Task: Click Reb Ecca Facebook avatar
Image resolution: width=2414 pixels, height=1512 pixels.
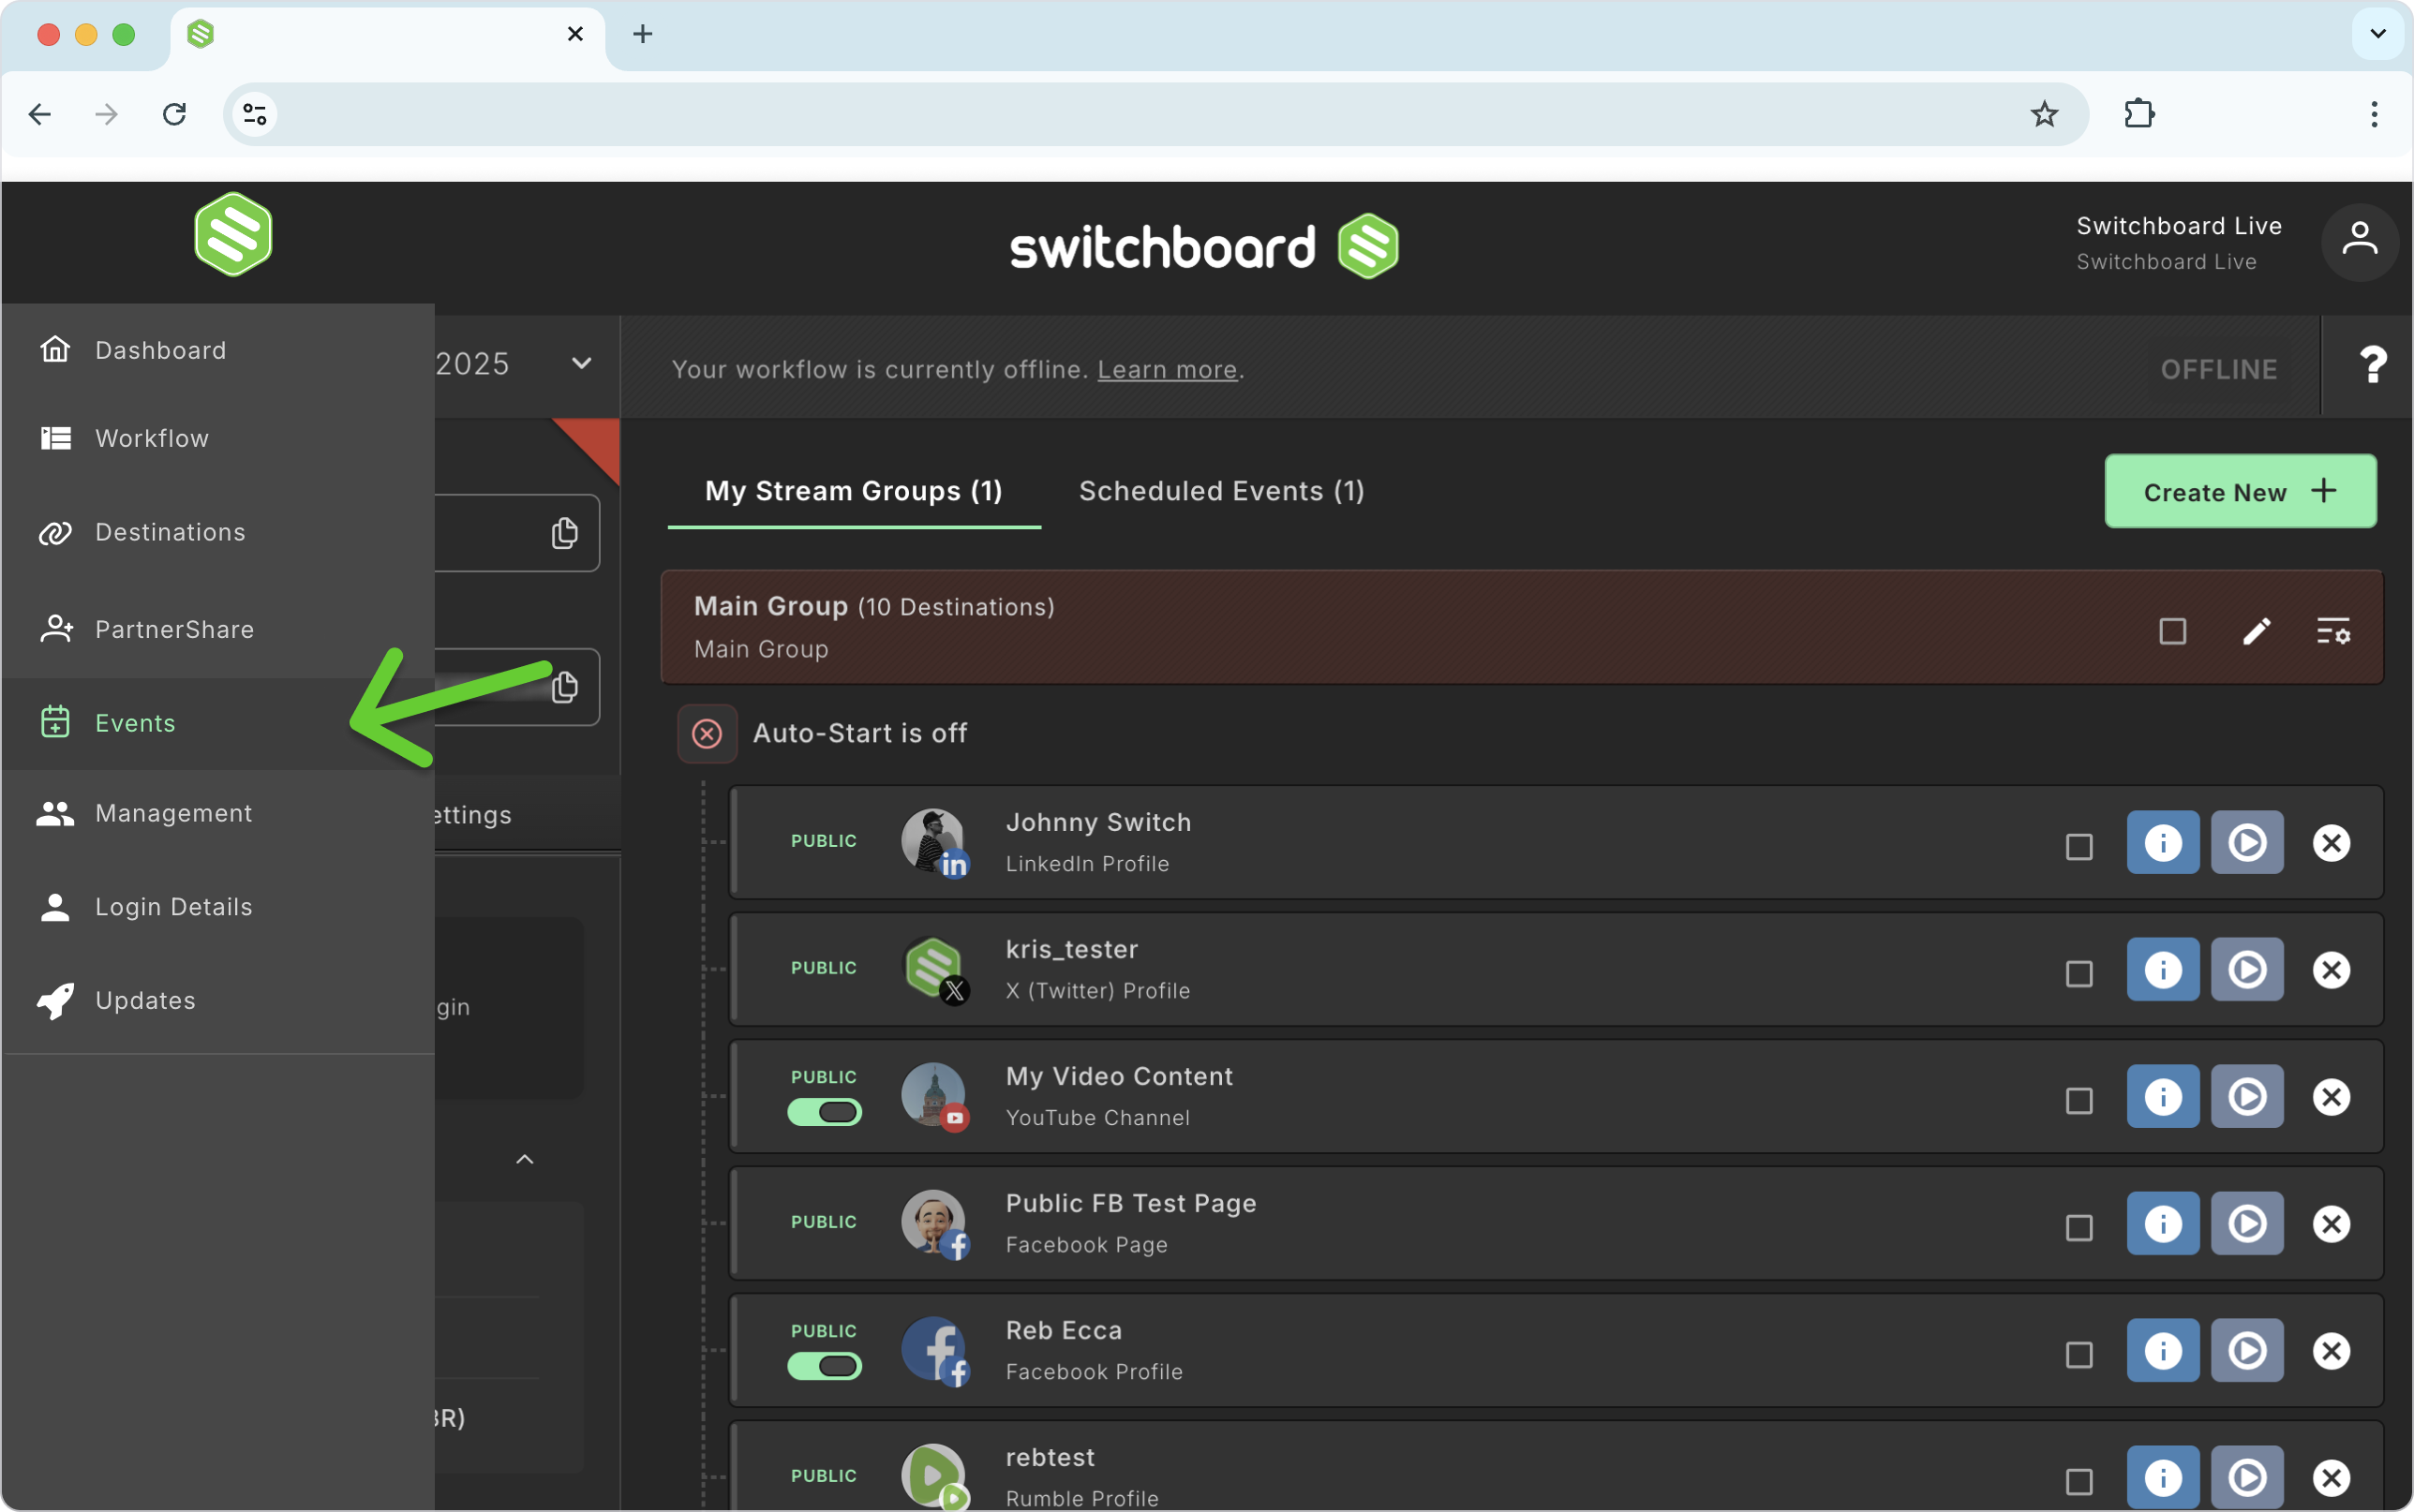Action: [934, 1350]
